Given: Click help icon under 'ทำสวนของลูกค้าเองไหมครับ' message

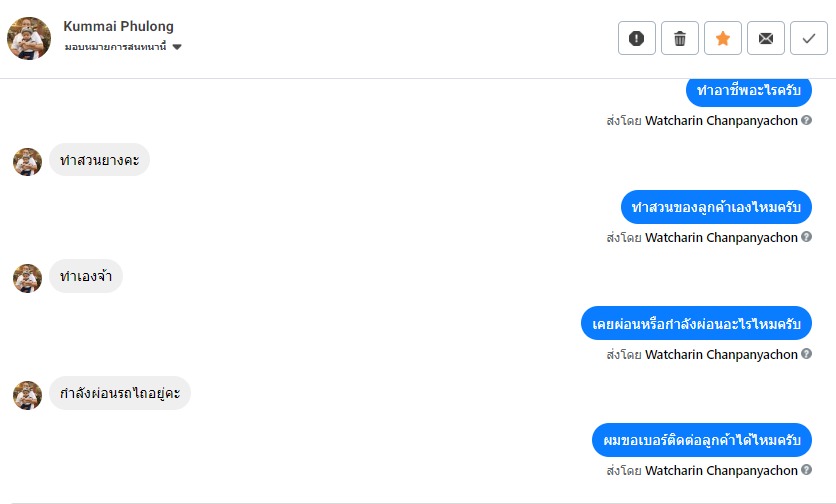Looking at the screenshot, I should tap(806, 238).
